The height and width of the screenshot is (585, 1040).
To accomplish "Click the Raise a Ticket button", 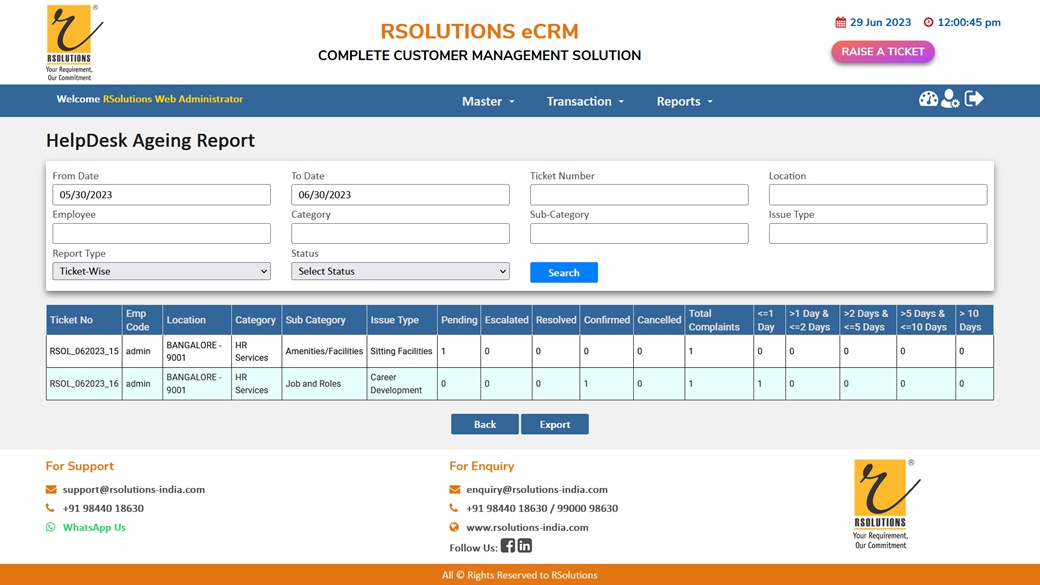I will pyautogui.click(x=882, y=52).
